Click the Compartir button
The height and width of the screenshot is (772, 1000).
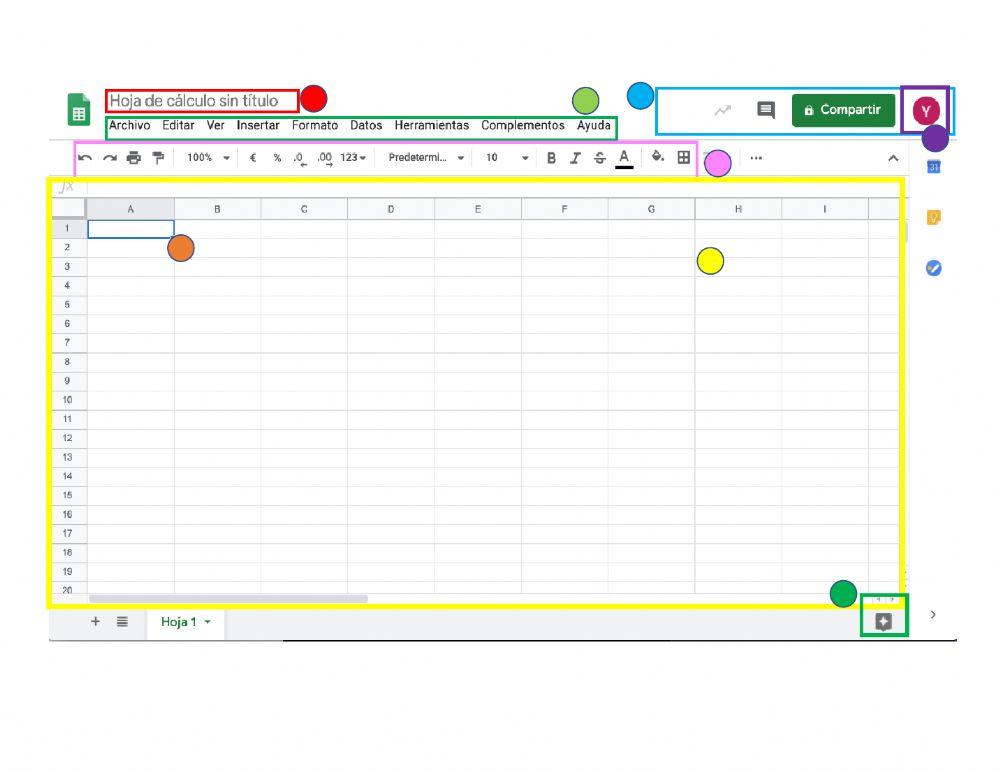click(x=843, y=110)
